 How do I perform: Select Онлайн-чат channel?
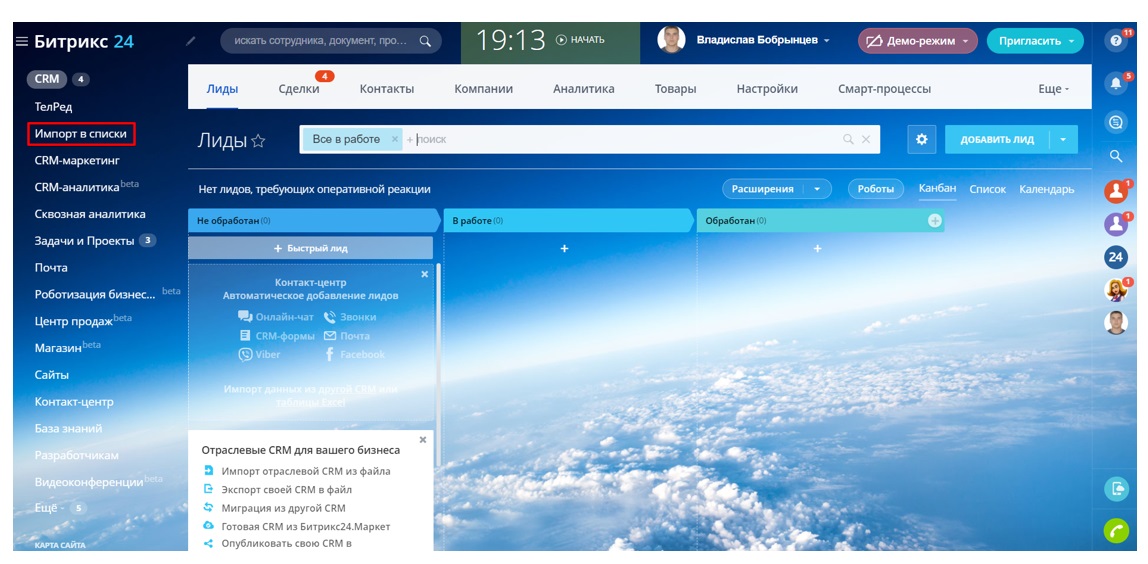pos(275,316)
